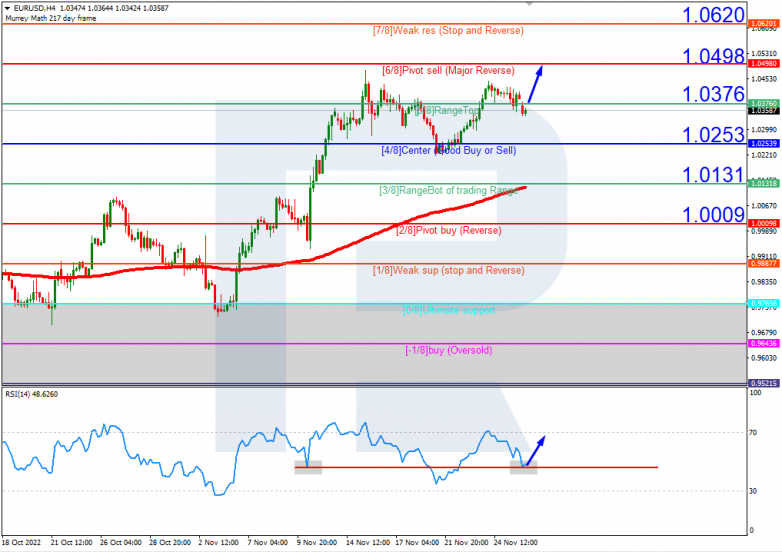
Task: Select the [2/8]Pivot buy (Reverse) label
Action: pyautogui.click(x=448, y=230)
